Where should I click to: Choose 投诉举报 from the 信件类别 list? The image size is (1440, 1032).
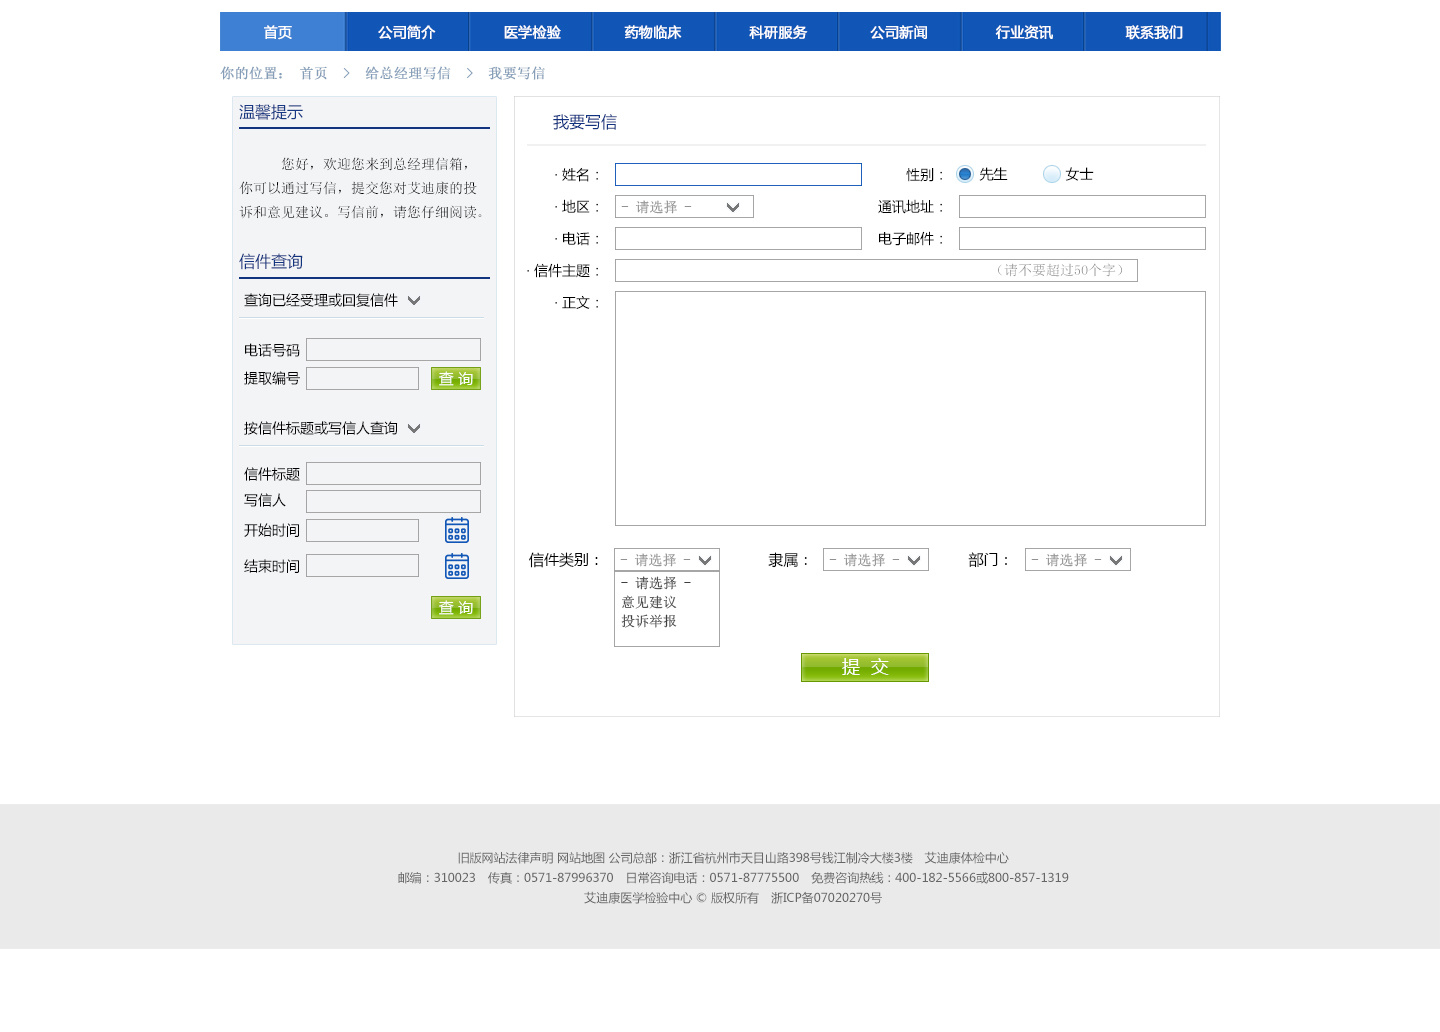[648, 620]
